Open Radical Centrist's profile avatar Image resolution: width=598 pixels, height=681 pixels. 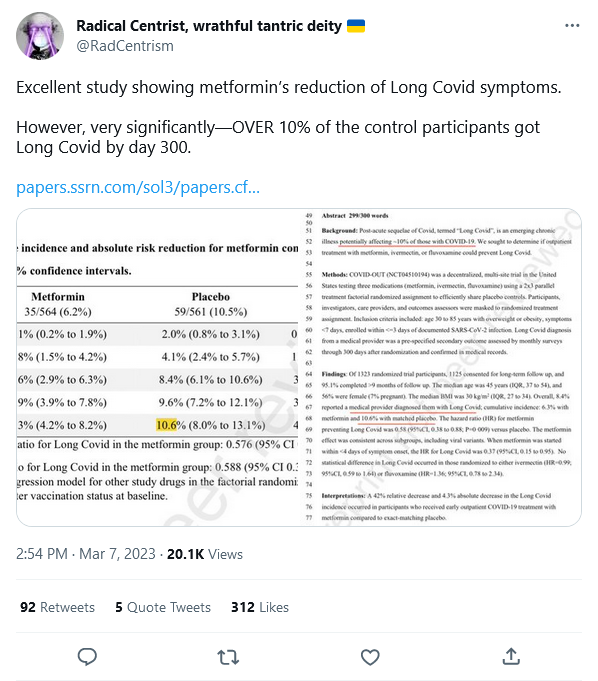[x=40, y=36]
